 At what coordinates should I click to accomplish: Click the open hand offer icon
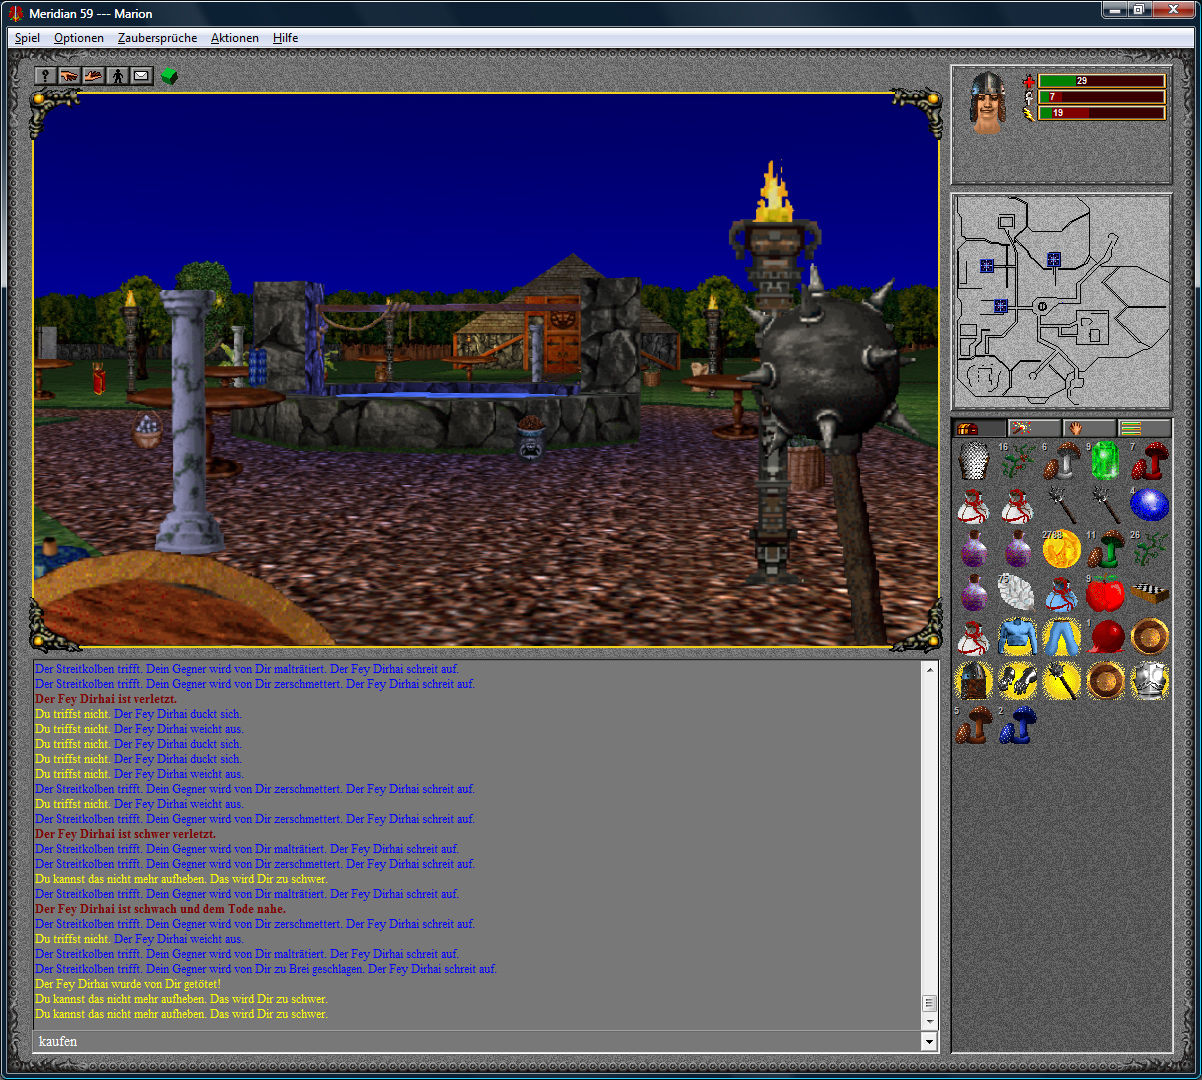93,75
